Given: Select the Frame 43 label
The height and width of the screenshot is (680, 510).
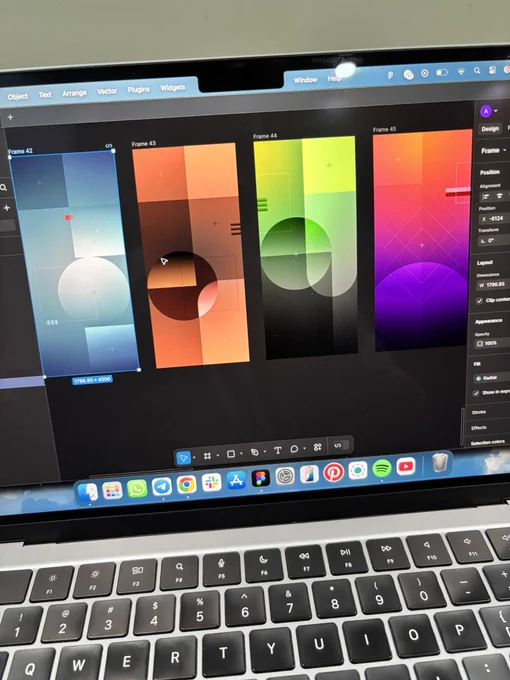Looking at the screenshot, I should click(144, 144).
